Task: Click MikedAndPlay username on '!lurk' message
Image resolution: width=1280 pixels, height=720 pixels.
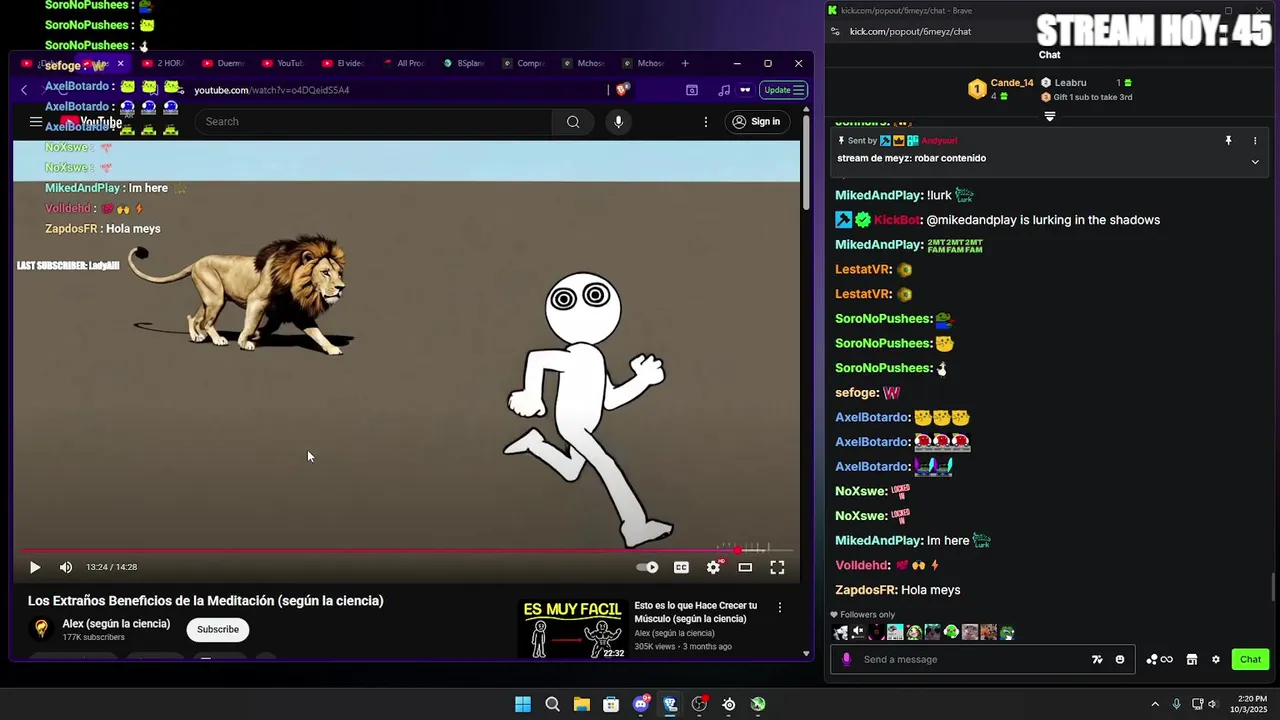Action: [879, 195]
